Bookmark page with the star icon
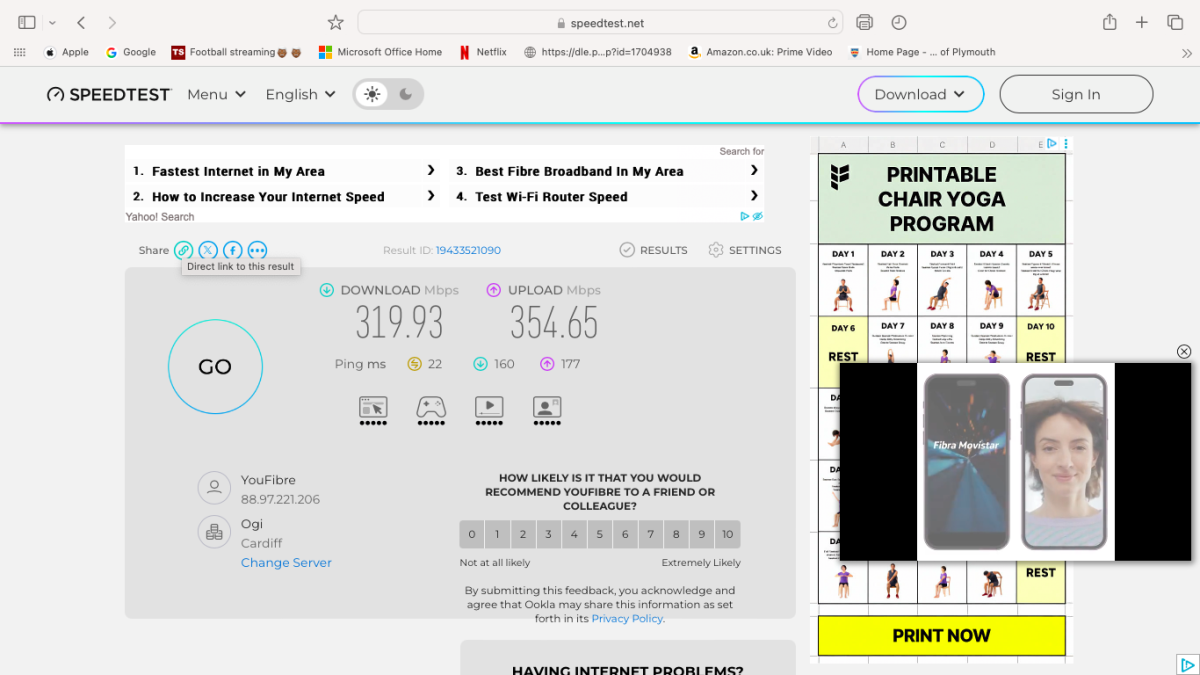Image resolution: width=1200 pixels, height=675 pixels. coord(336,22)
